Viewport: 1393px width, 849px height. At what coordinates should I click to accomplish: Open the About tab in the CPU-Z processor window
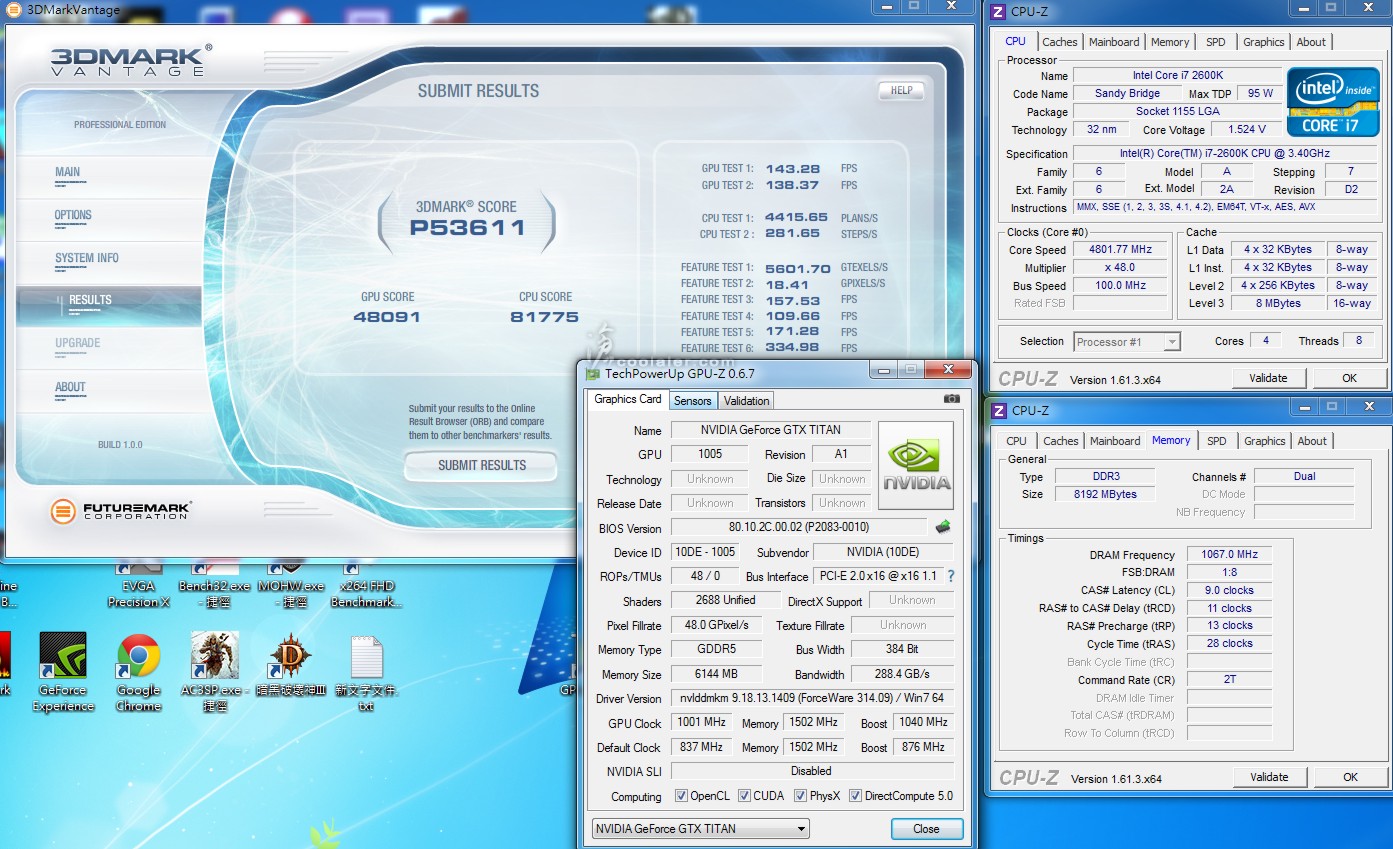pos(1311,42)
